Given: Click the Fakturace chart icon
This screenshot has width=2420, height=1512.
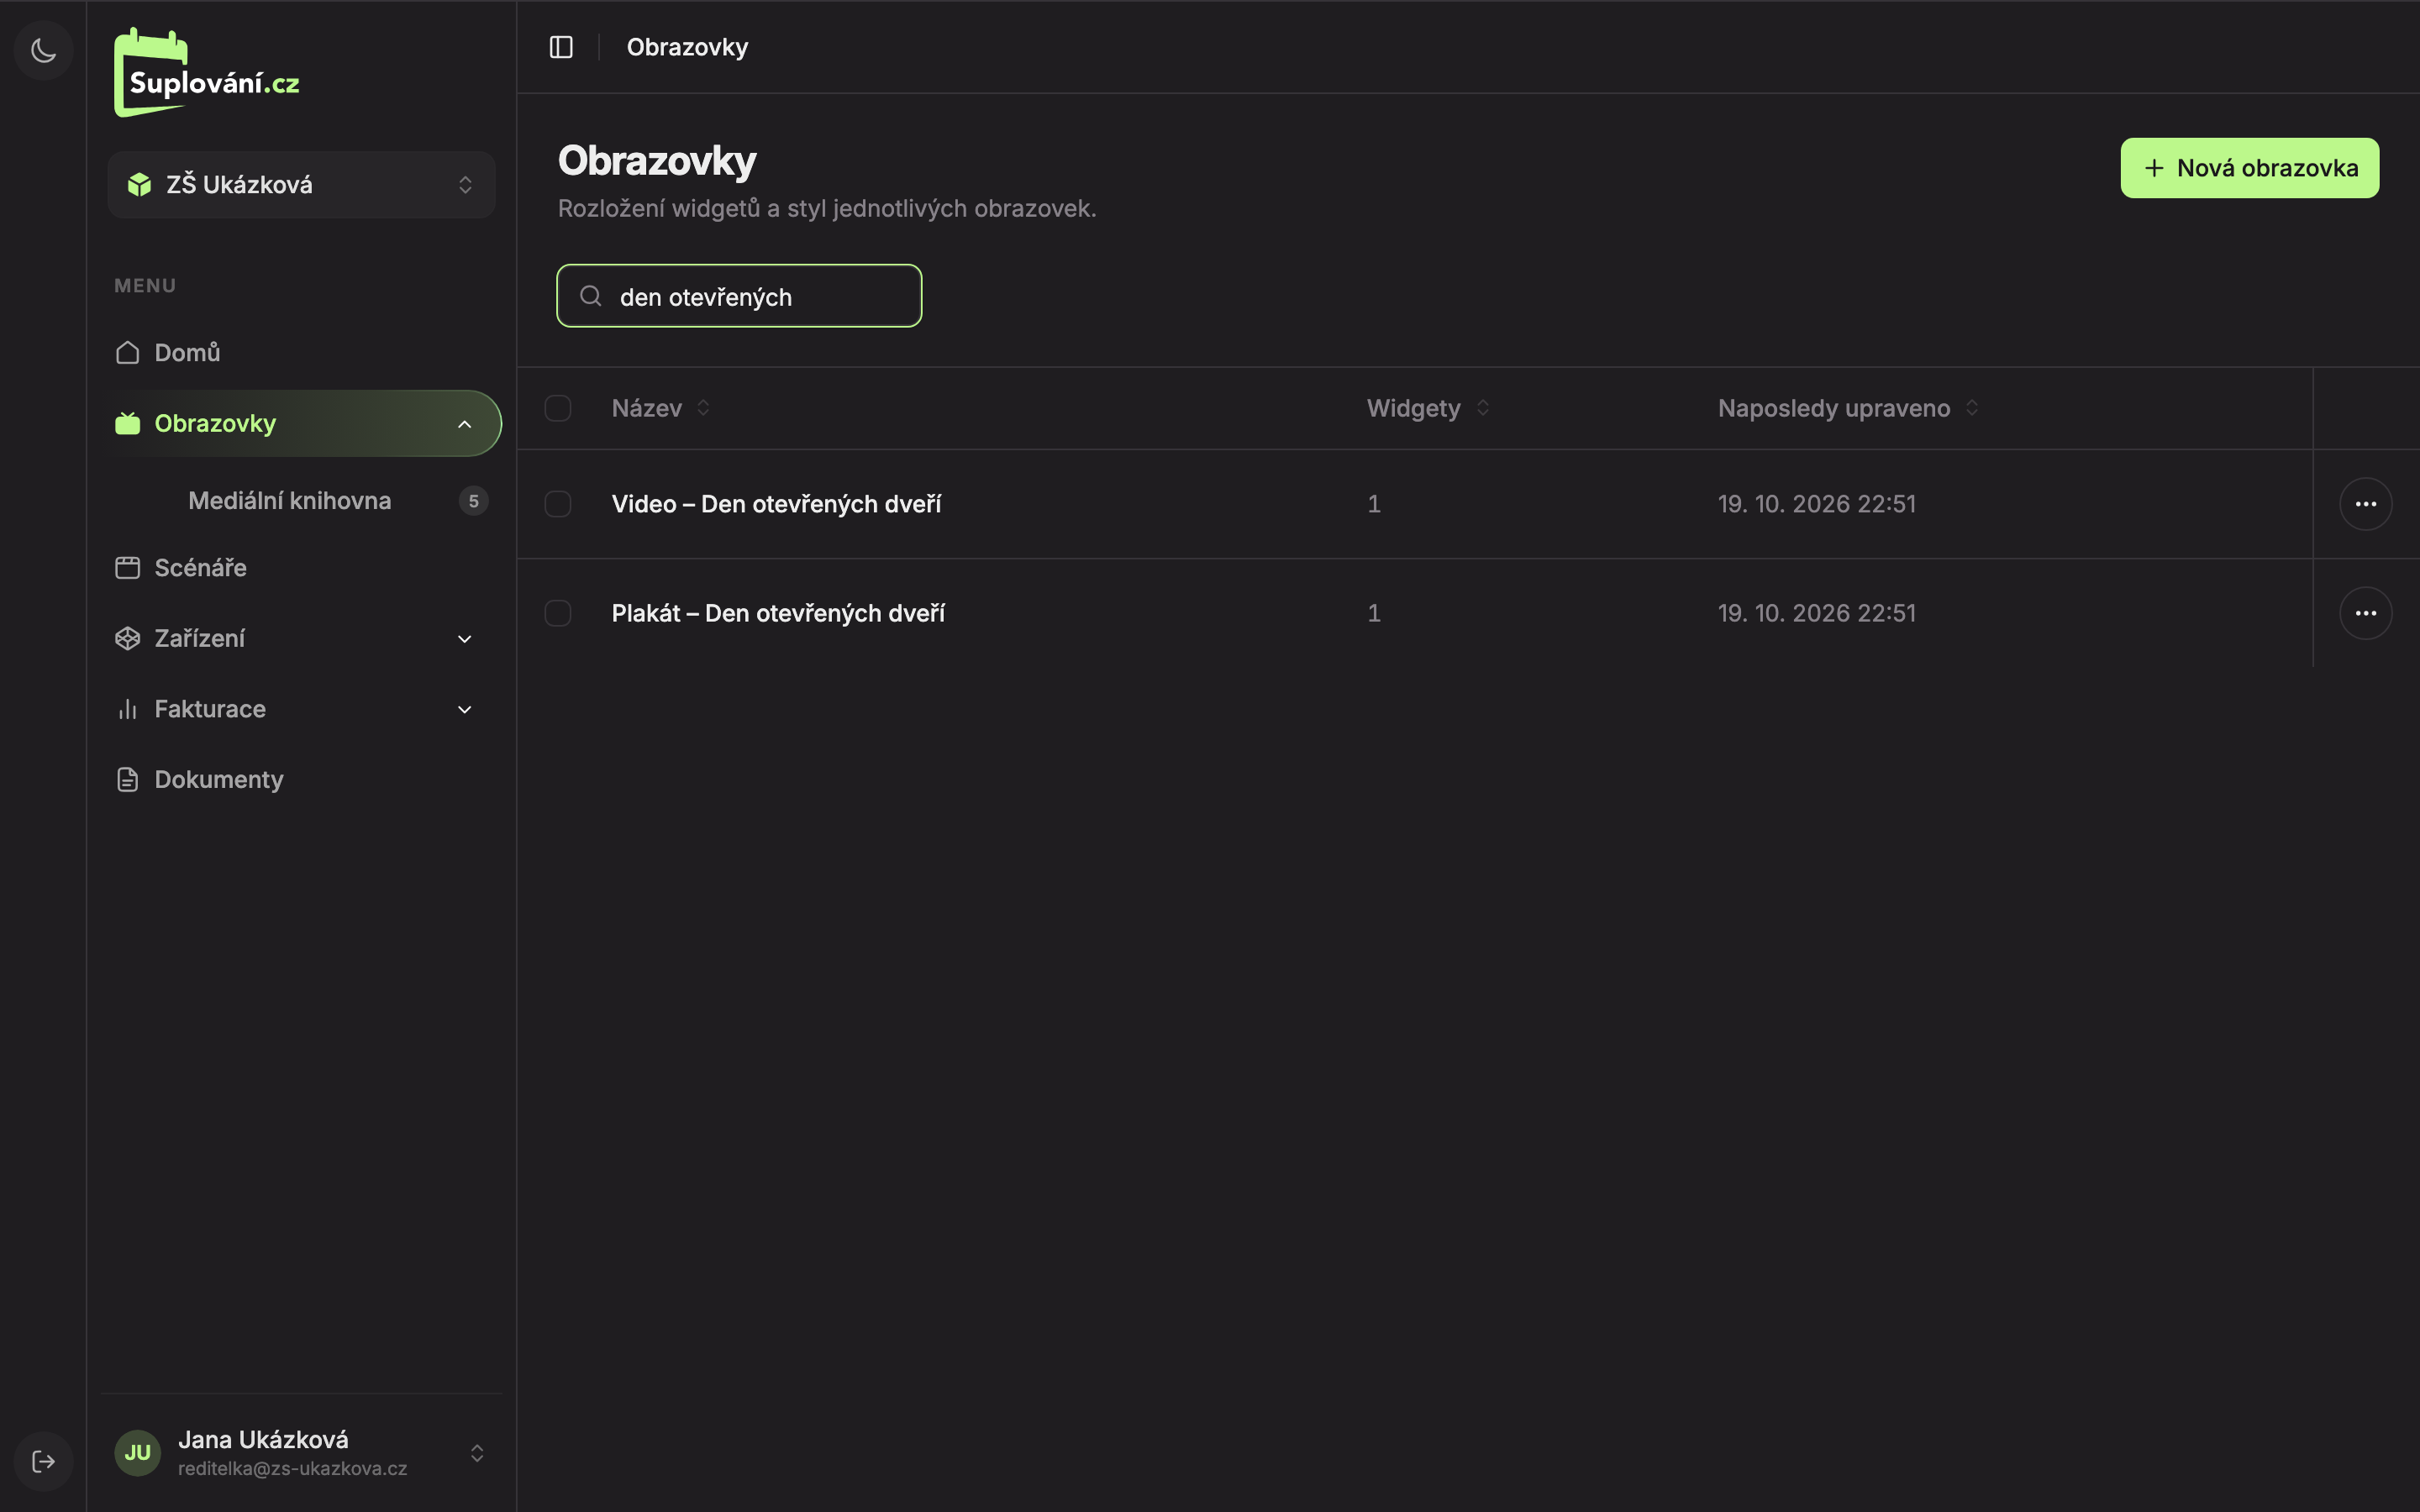Looking at the screenshot, I should pyautogui.click(x=128, y=709).
